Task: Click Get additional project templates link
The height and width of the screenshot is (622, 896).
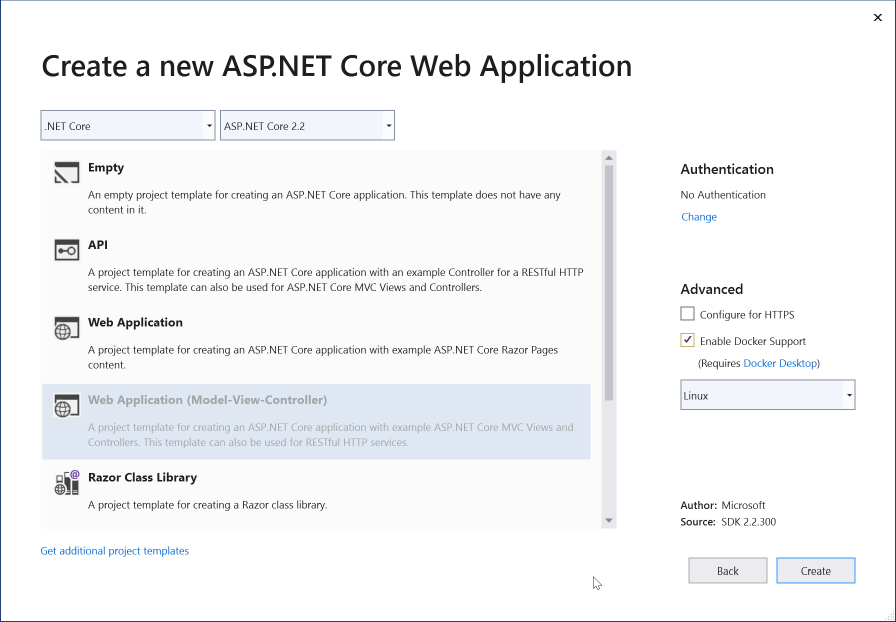Action: pyautogui.click(x=114, y=551)
